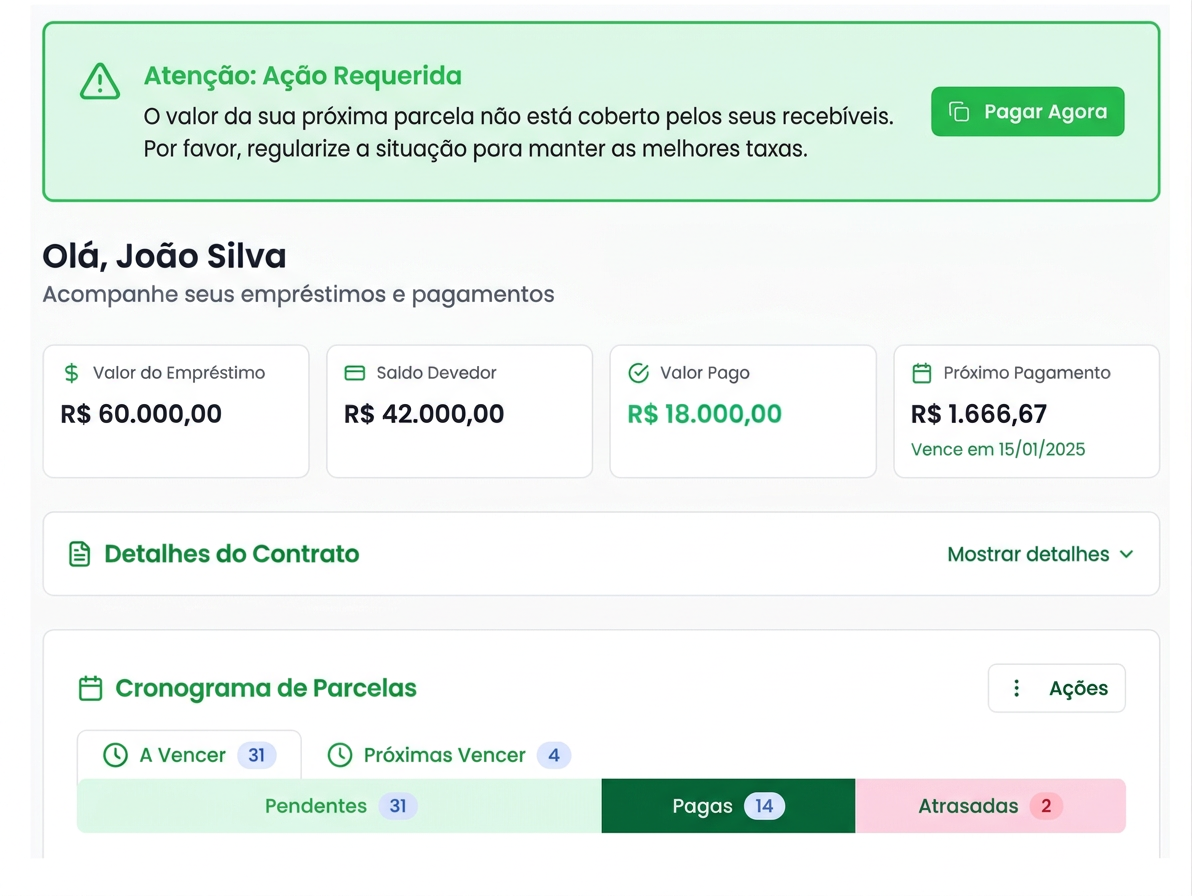Expand Mostrar detalhes in Detalhes do Contrato
The width and height of the screenshot is (1192, 896).
pos(1030,554)
